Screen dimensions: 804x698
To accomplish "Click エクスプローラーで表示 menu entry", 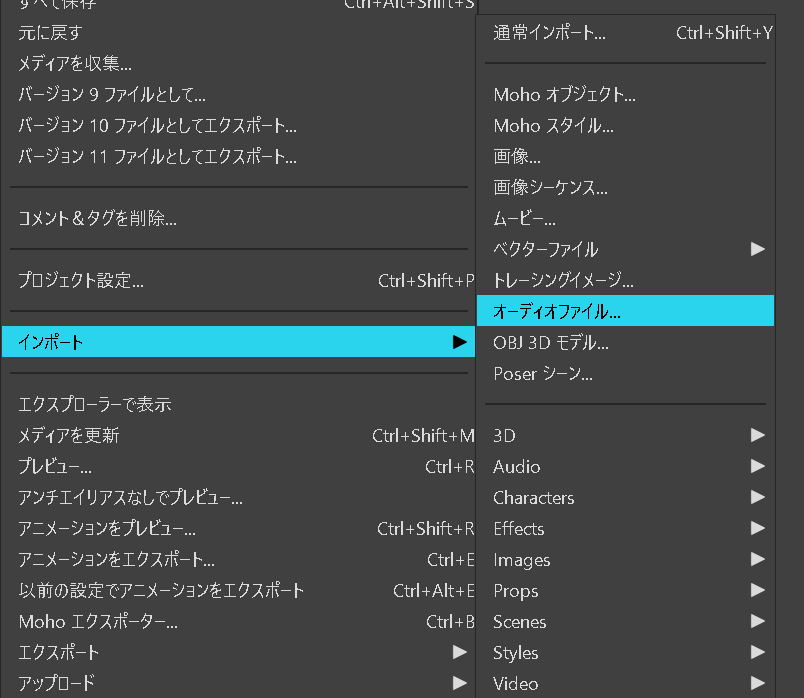I will [x=95, y=404].
